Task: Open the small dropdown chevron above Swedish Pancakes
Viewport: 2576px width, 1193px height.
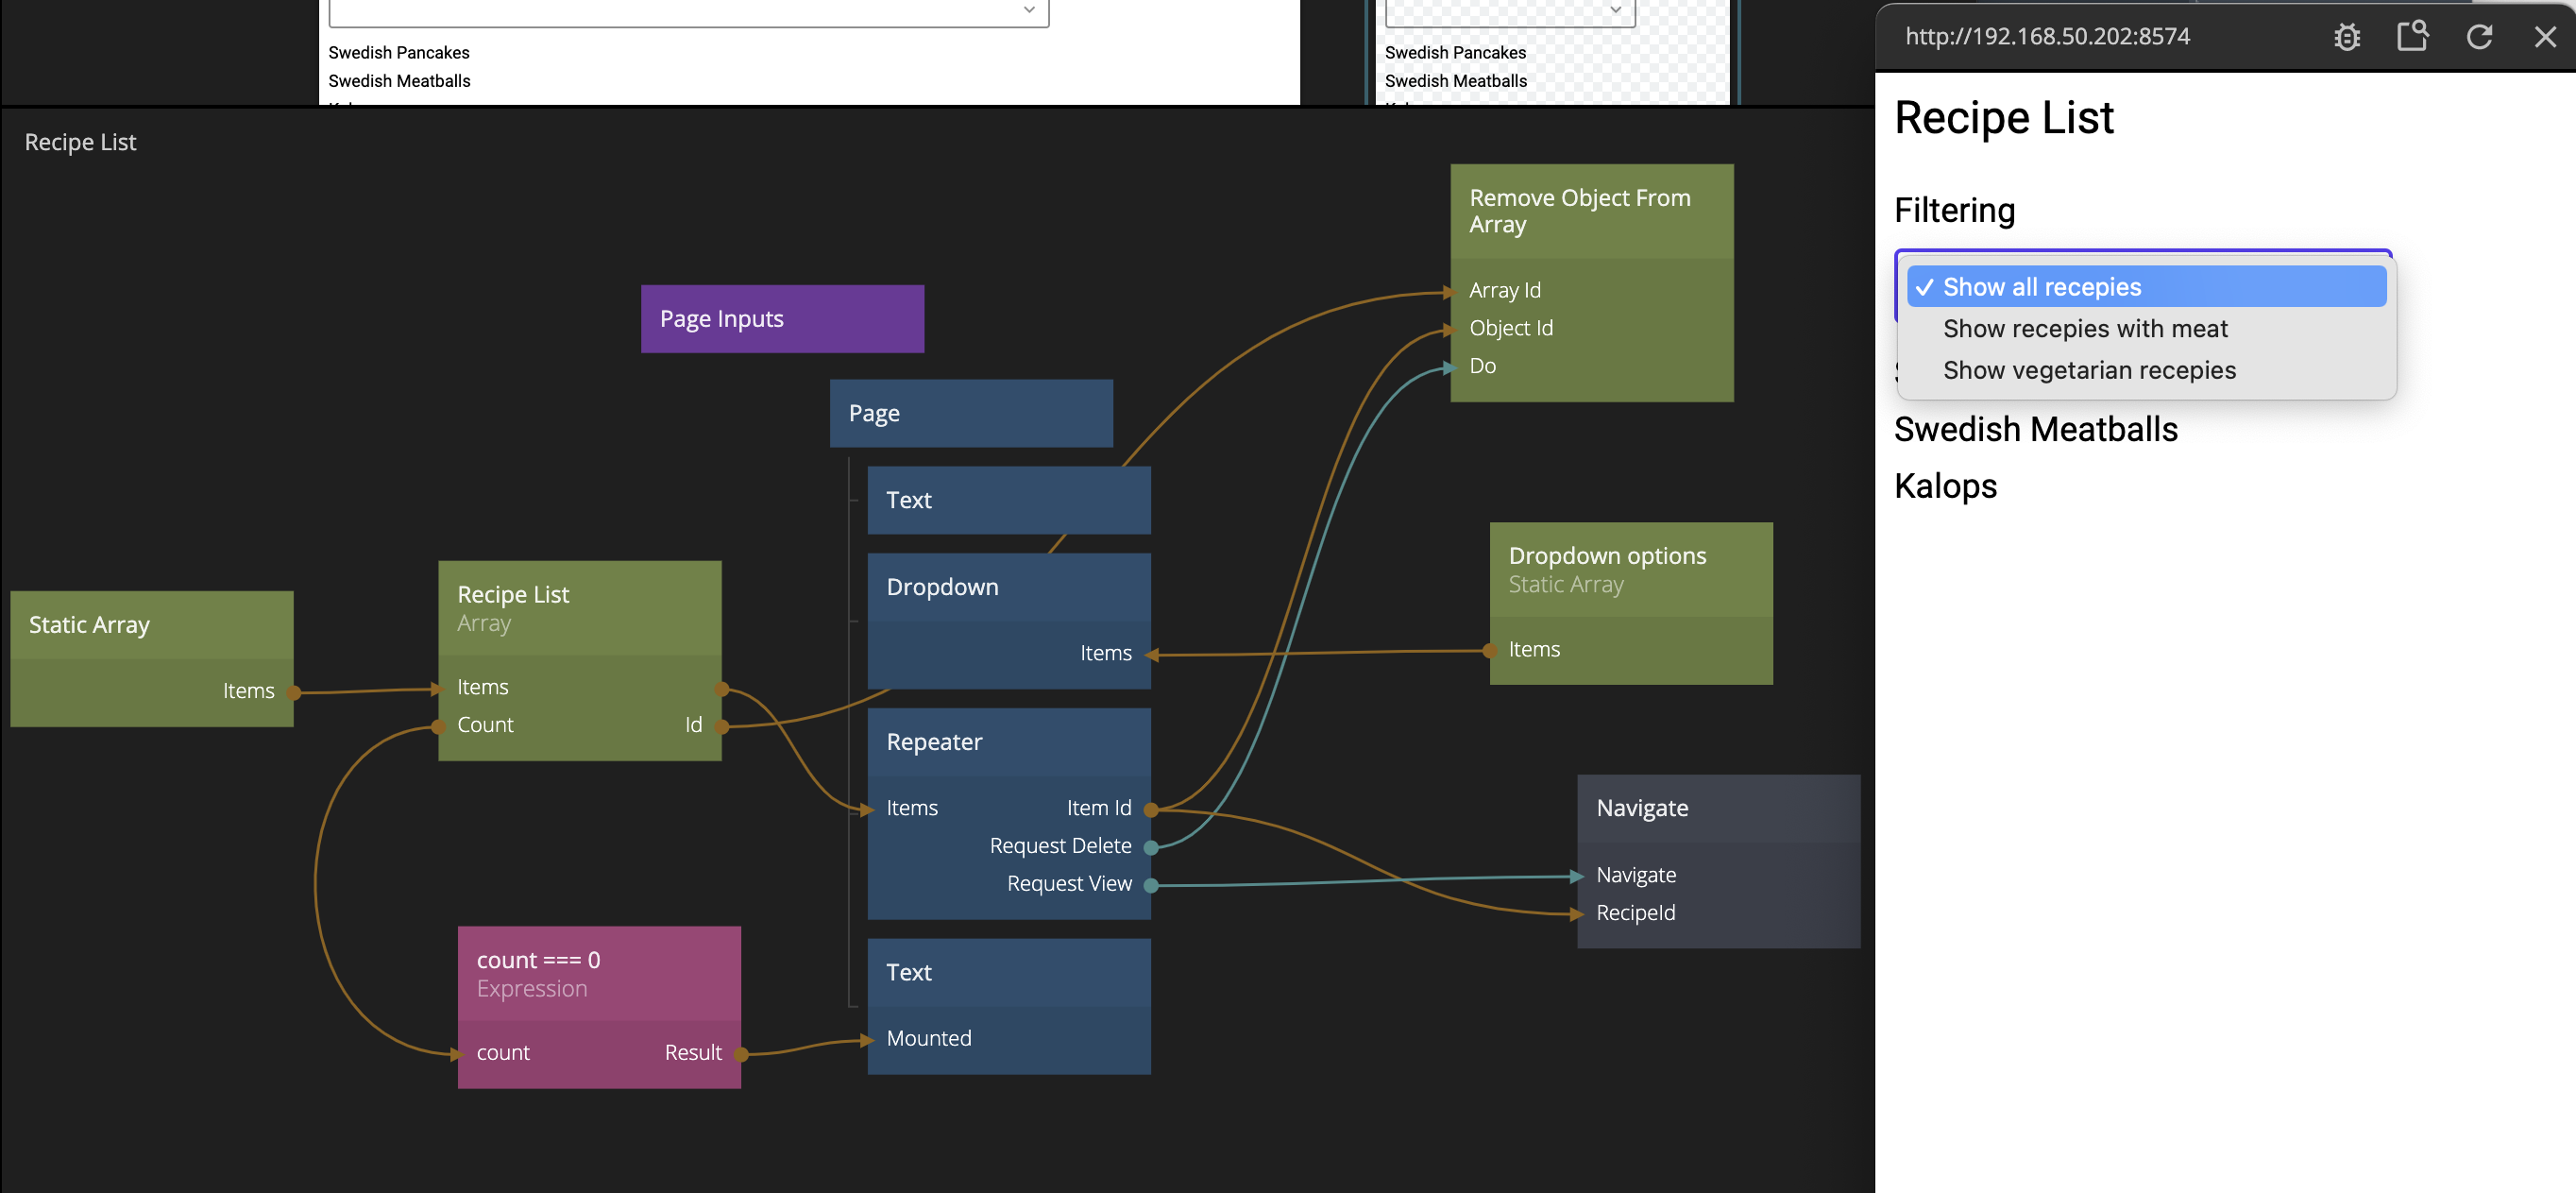Action: click(x=1615, y=10)
